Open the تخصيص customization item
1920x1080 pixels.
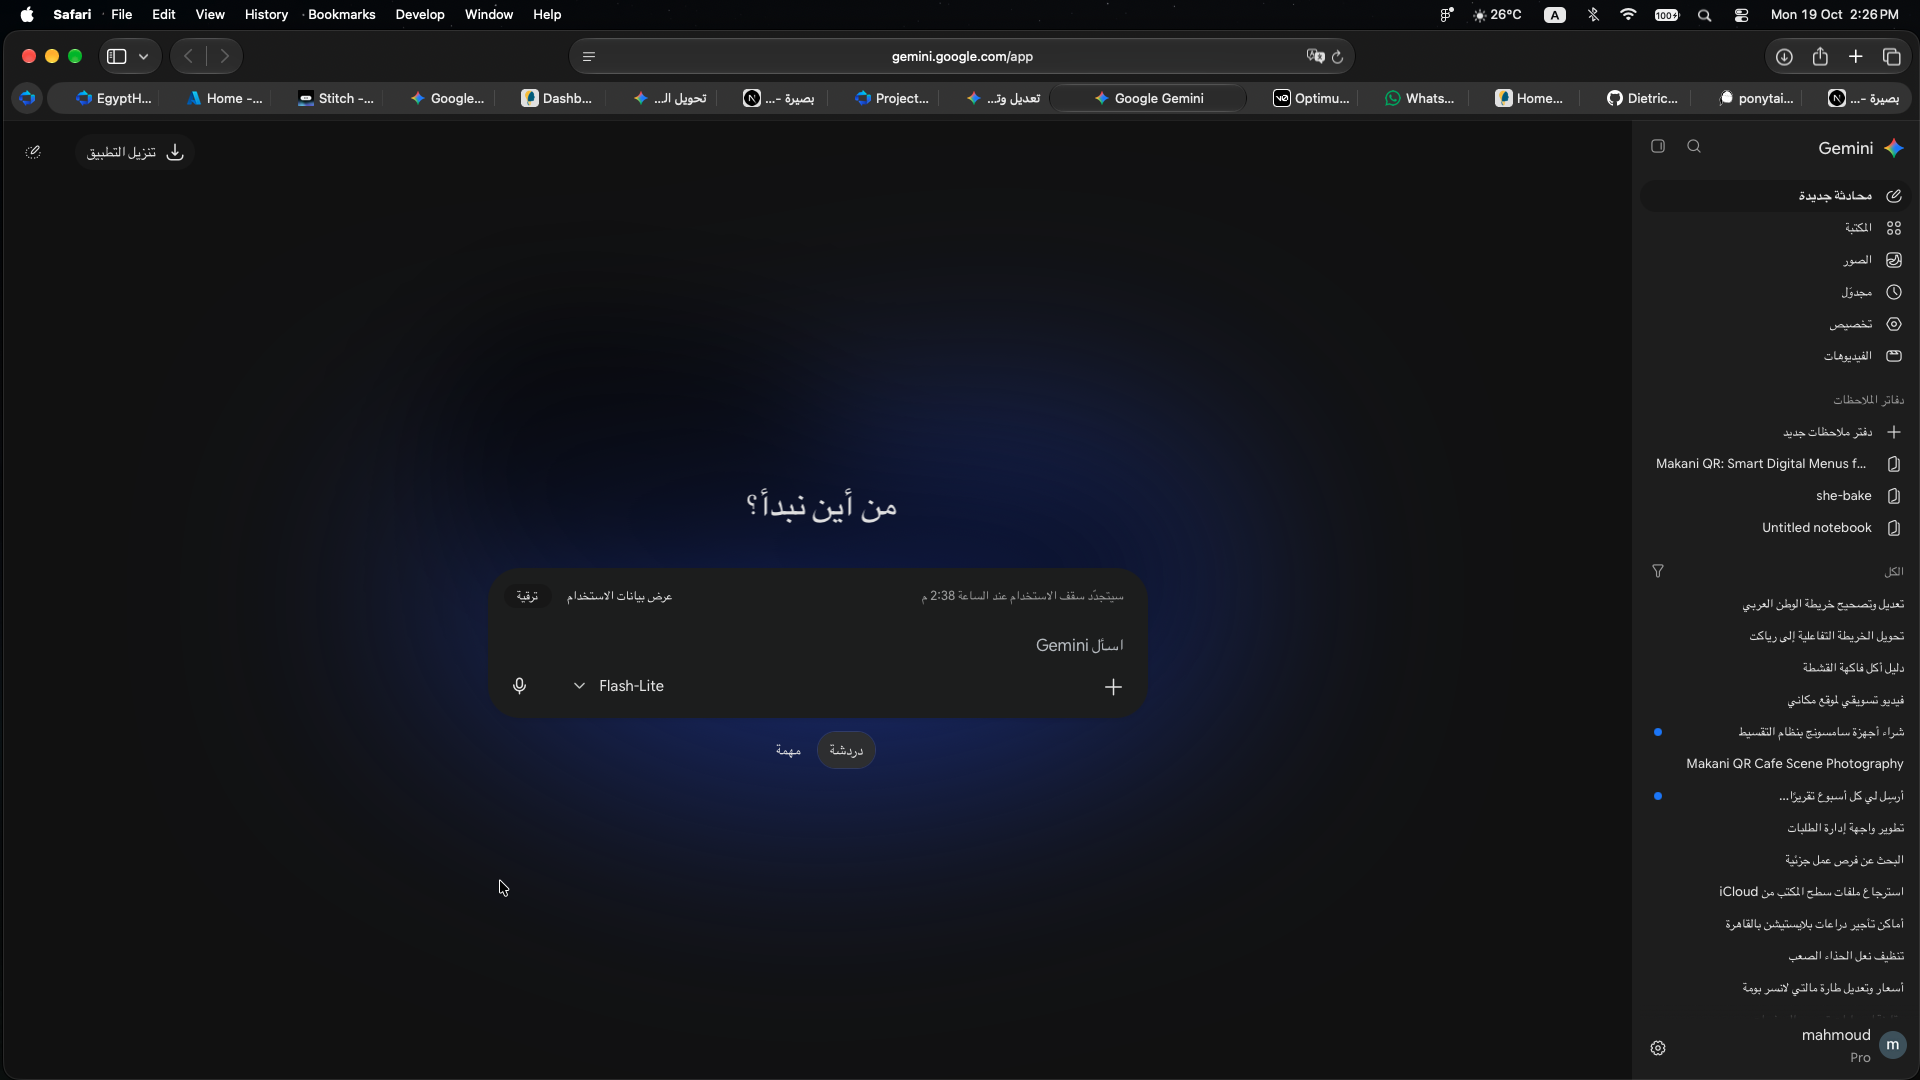pyautogui.click(x=1775, y=324)
